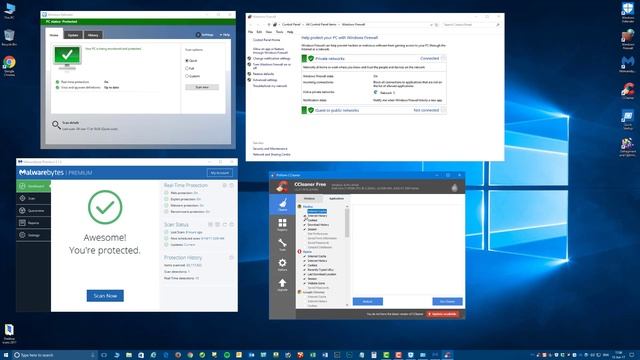Open the CCleaner Registry section
Image resolution: width=640 pixels, height=360 pixels.
pyautogui.click(x=282, y=224)
